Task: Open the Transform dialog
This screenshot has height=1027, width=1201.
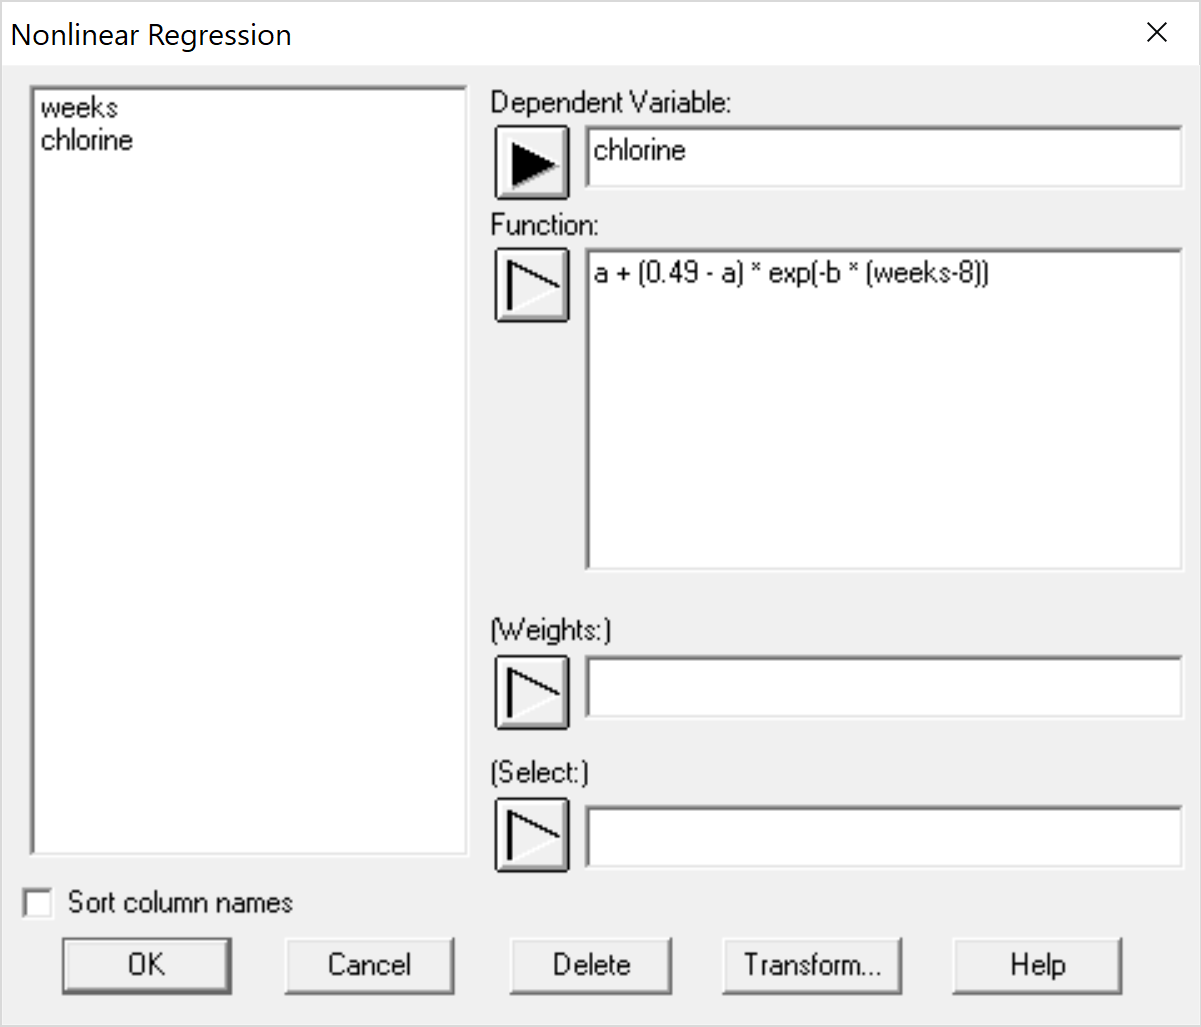Action: pyautogui.click(x=812, y=964)
